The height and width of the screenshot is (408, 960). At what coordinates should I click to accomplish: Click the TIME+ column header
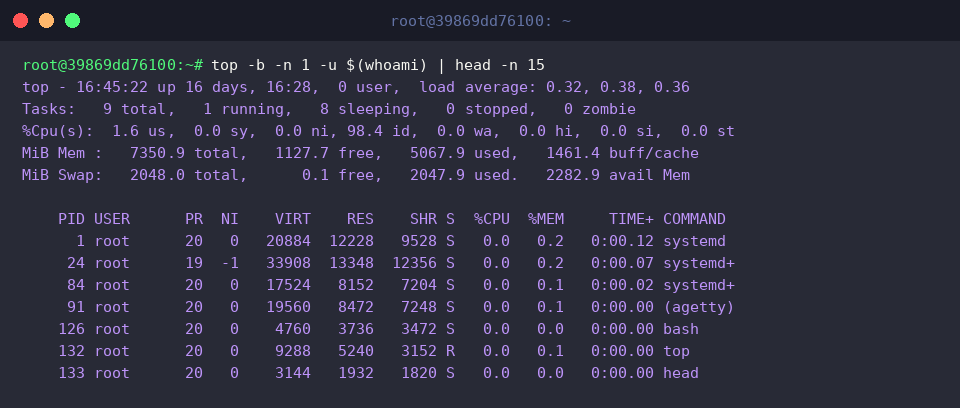click(x=631, y=219)
